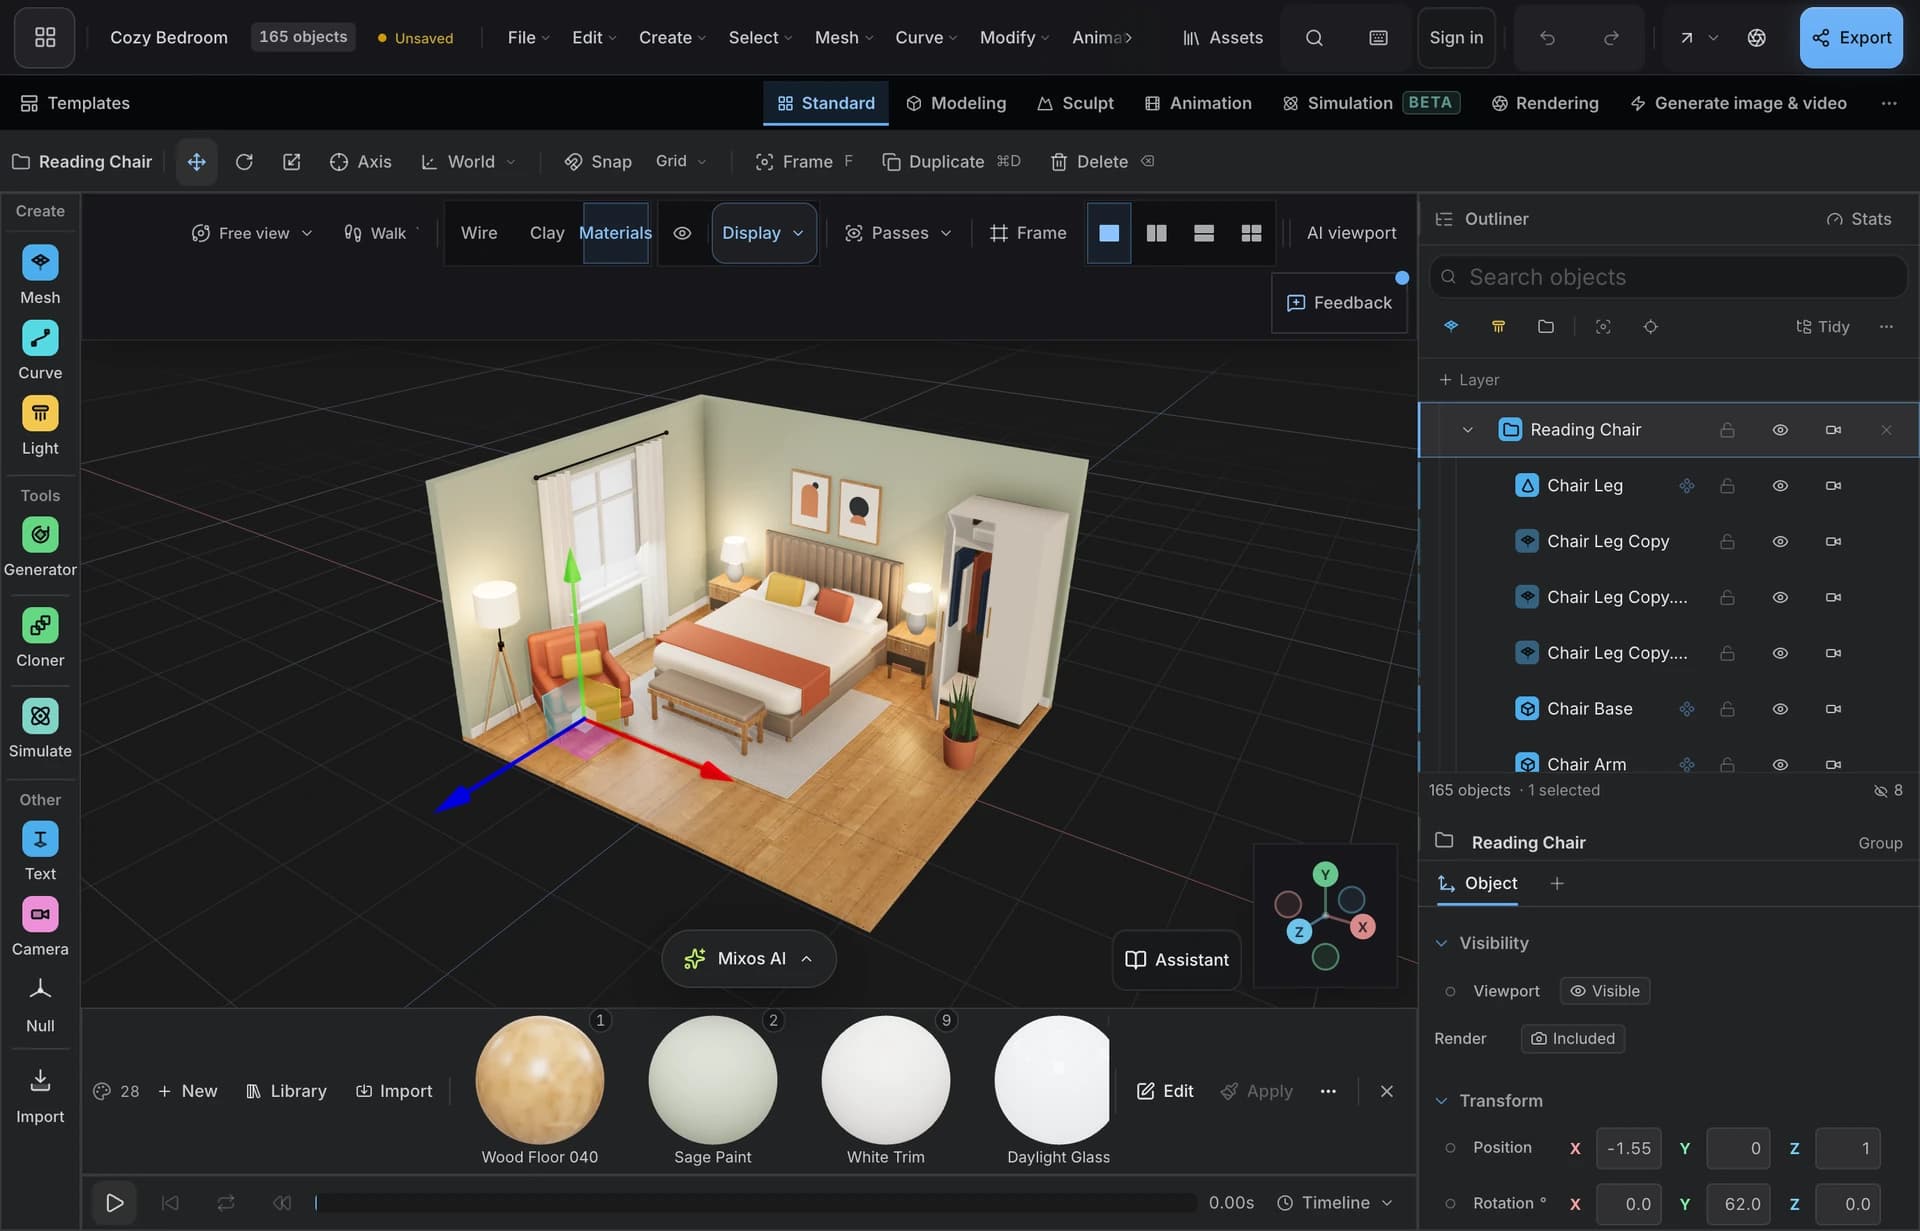Click the Search objects field

pos(1668,277)
